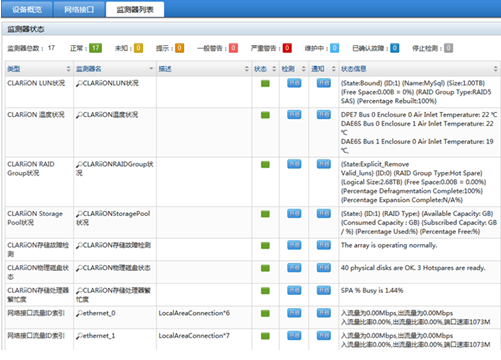
Task: Toggle 通知 switch for Storage Pool状况
Action: point(324,213)
